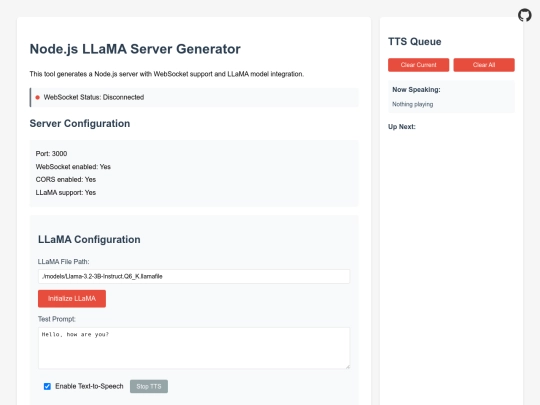Click the Stop TTS button
Screen dimensions: 540x405
coord(149,386)
